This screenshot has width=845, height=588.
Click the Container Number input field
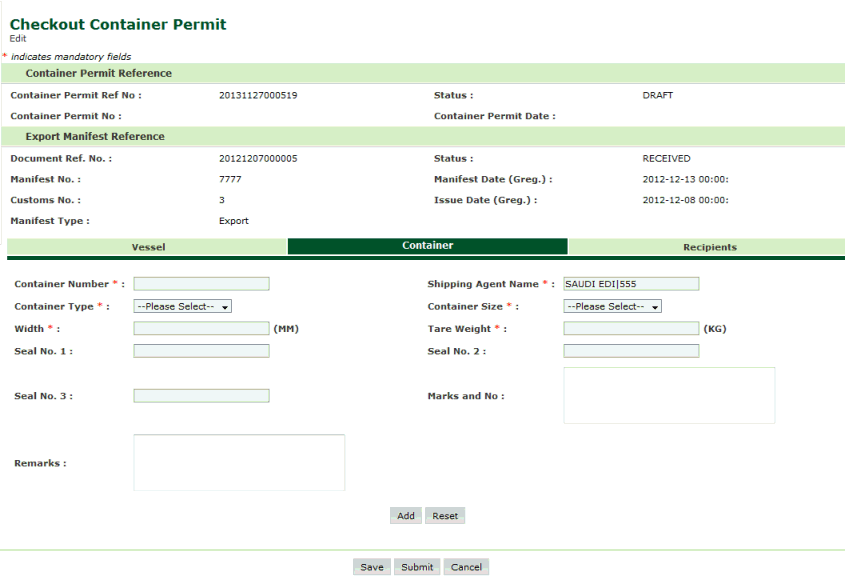[201, 284]
